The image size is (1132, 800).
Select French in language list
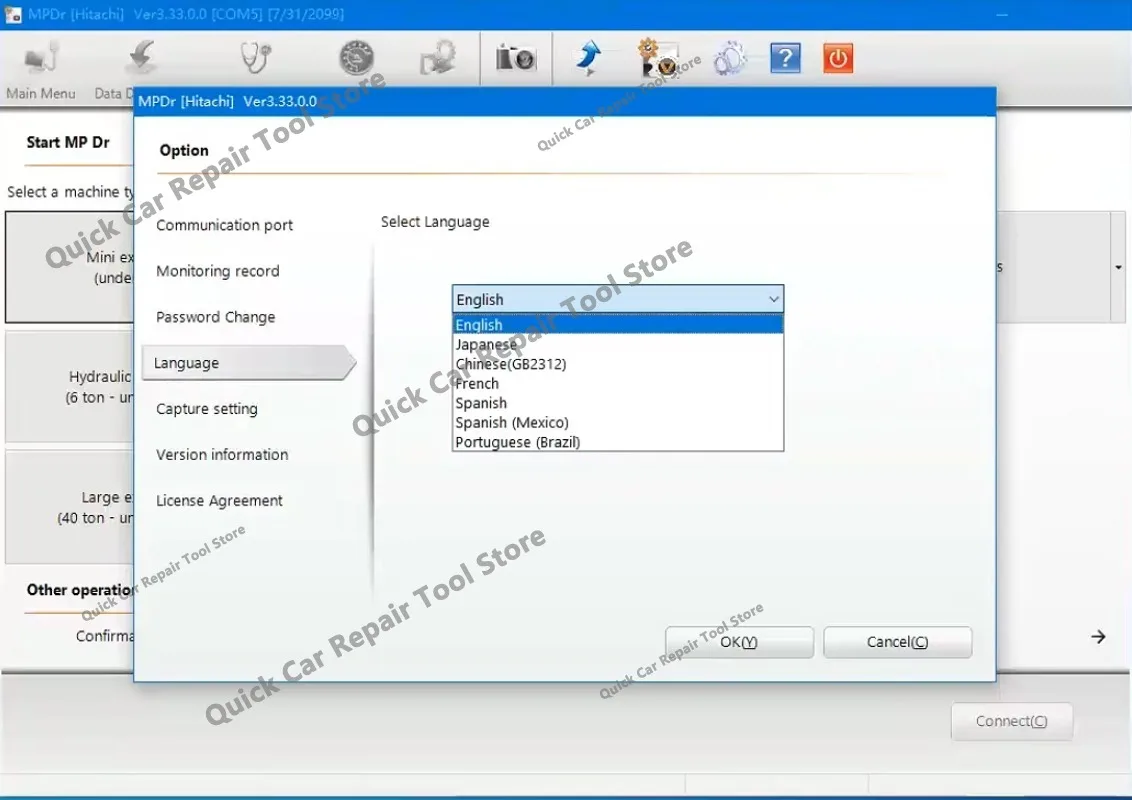point(618,383)
